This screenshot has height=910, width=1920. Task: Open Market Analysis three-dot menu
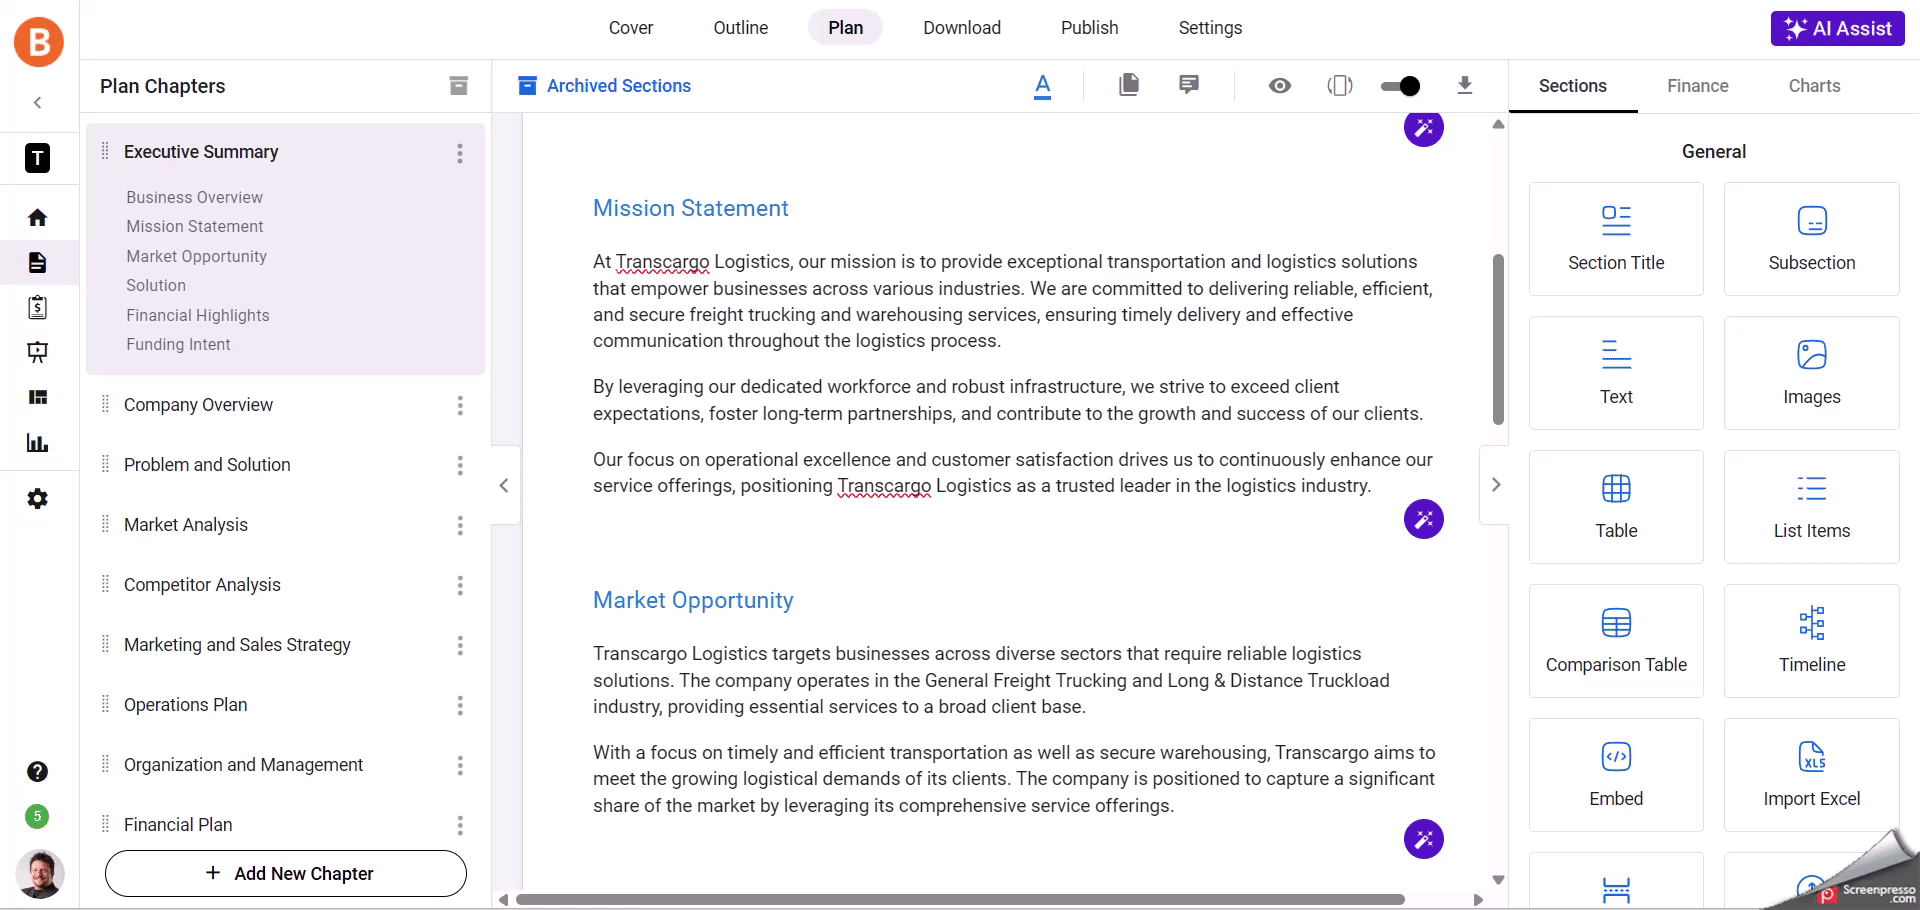point(460,525)
